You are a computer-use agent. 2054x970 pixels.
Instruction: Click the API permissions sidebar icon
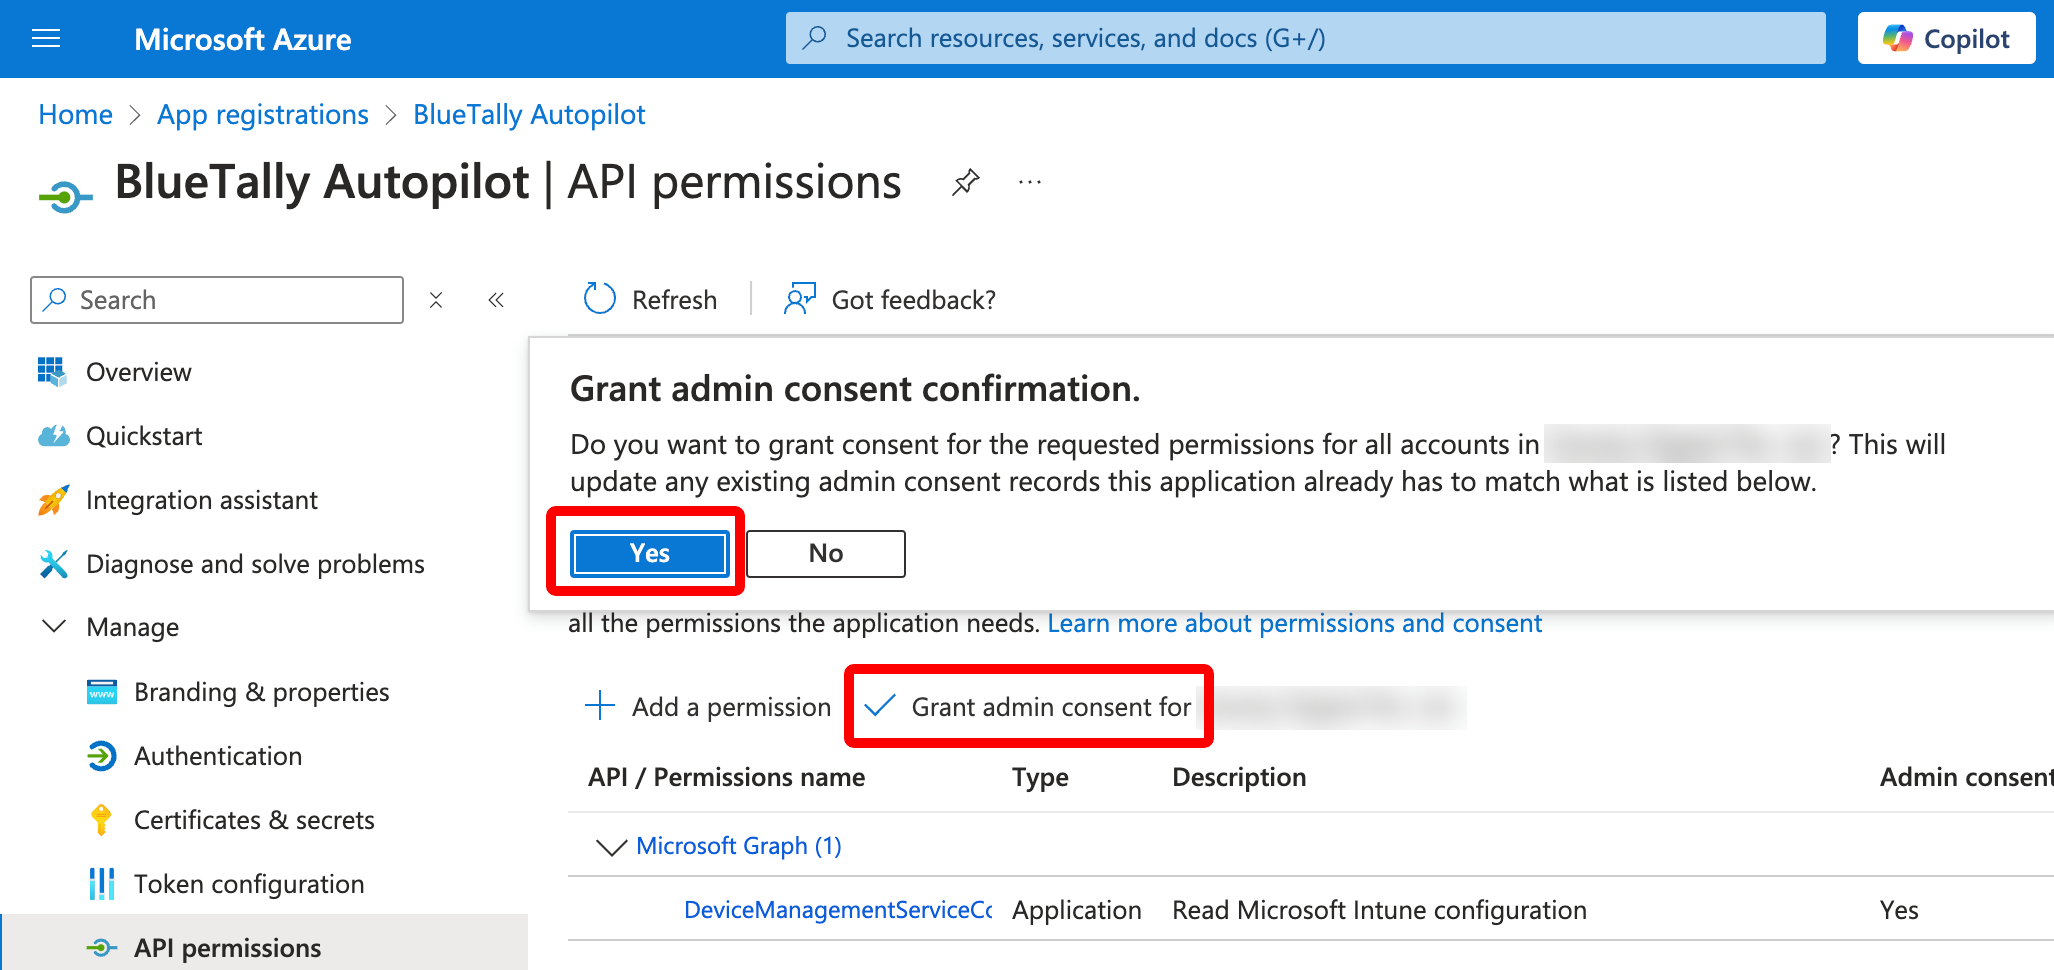click(x=102, y=948)
